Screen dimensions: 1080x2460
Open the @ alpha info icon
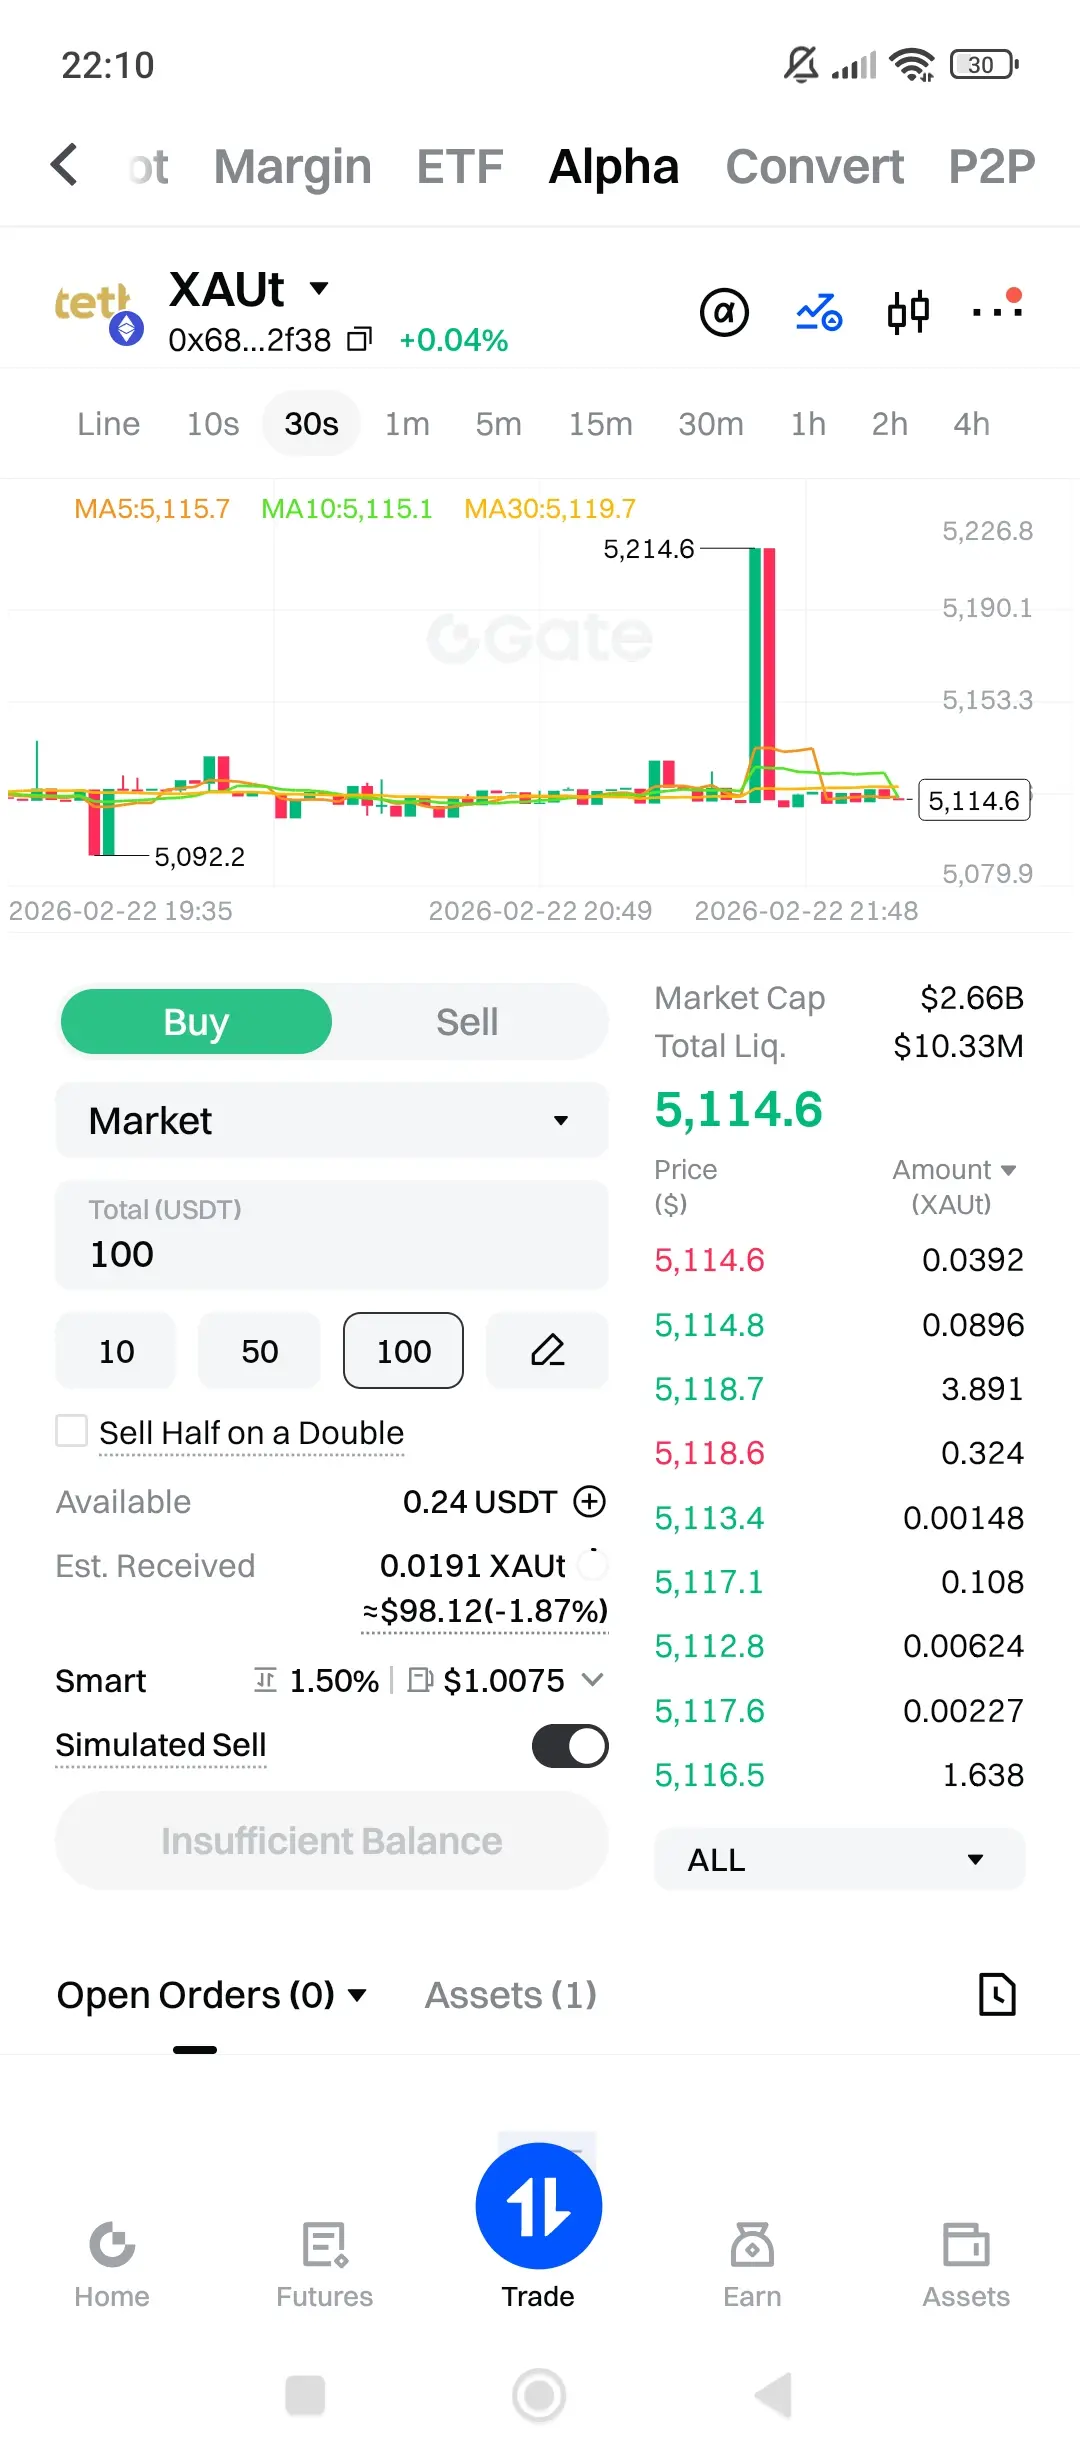tap(724, 312)
